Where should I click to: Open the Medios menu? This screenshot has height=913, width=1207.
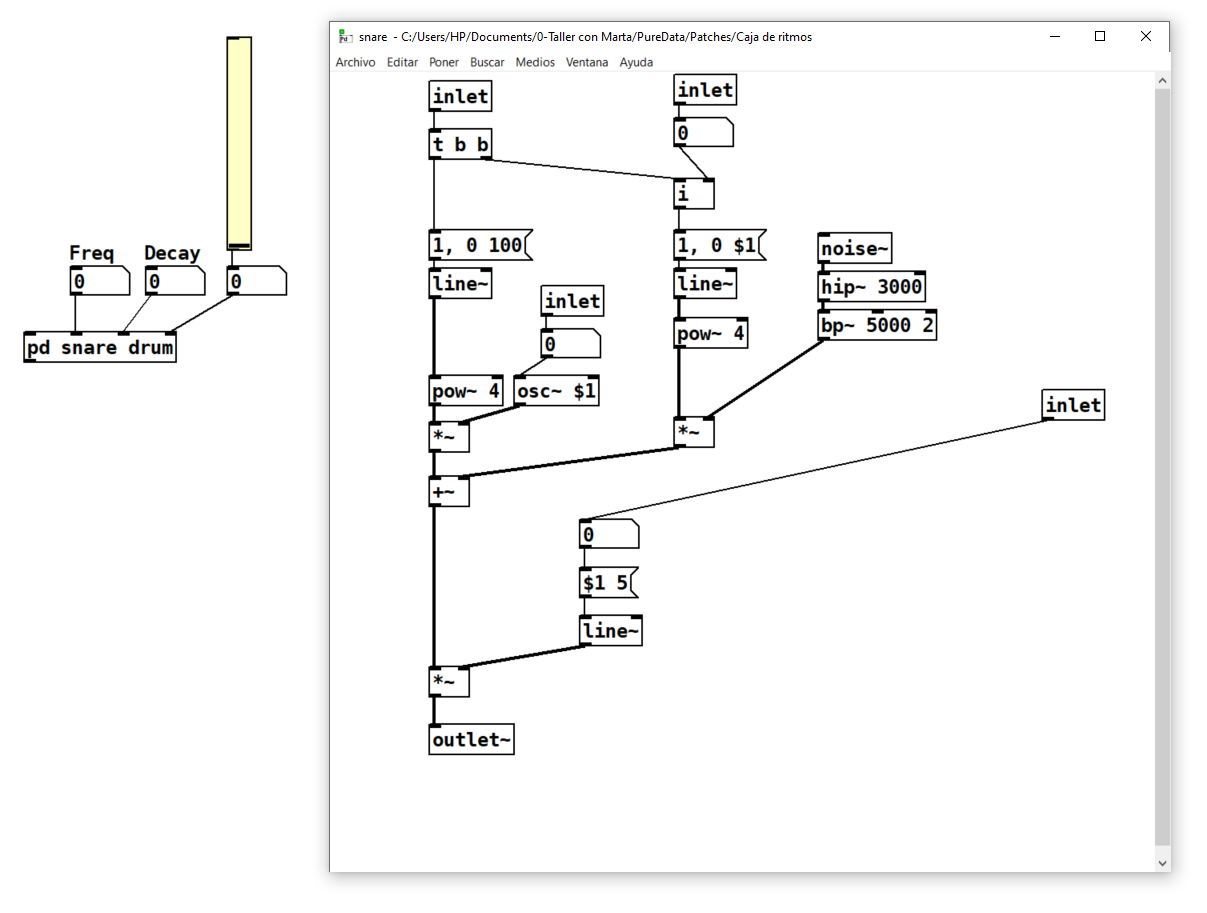tap(535, 62)
